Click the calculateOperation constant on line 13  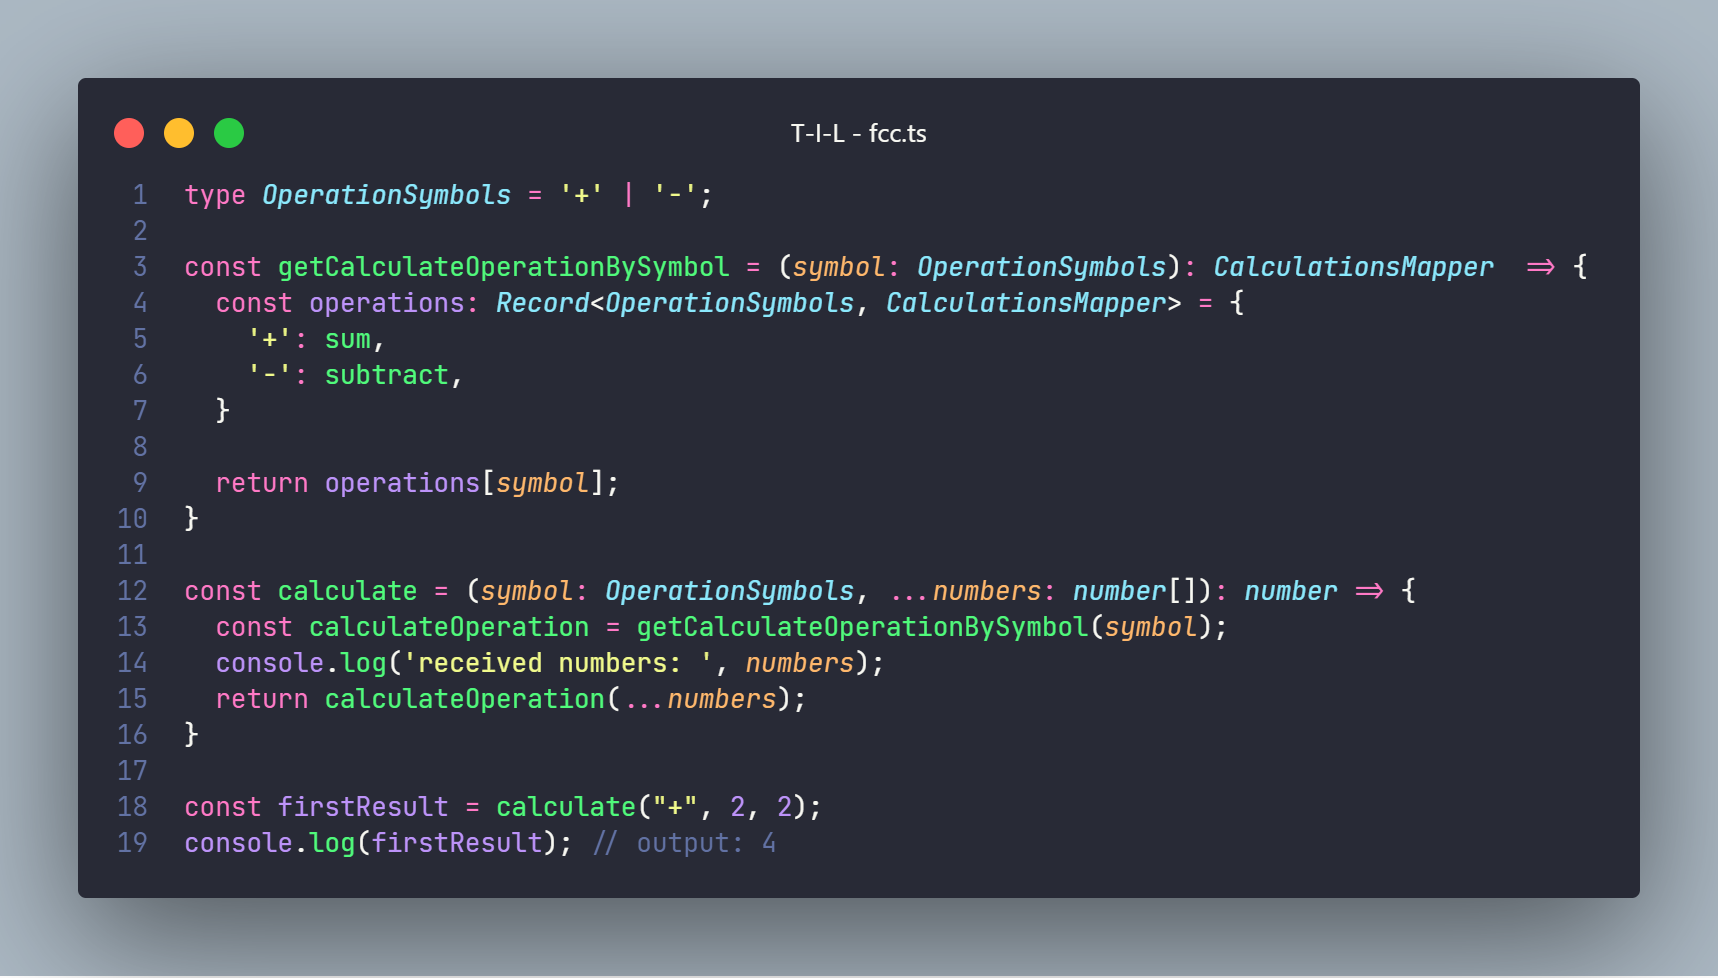(x=449, y=627)
